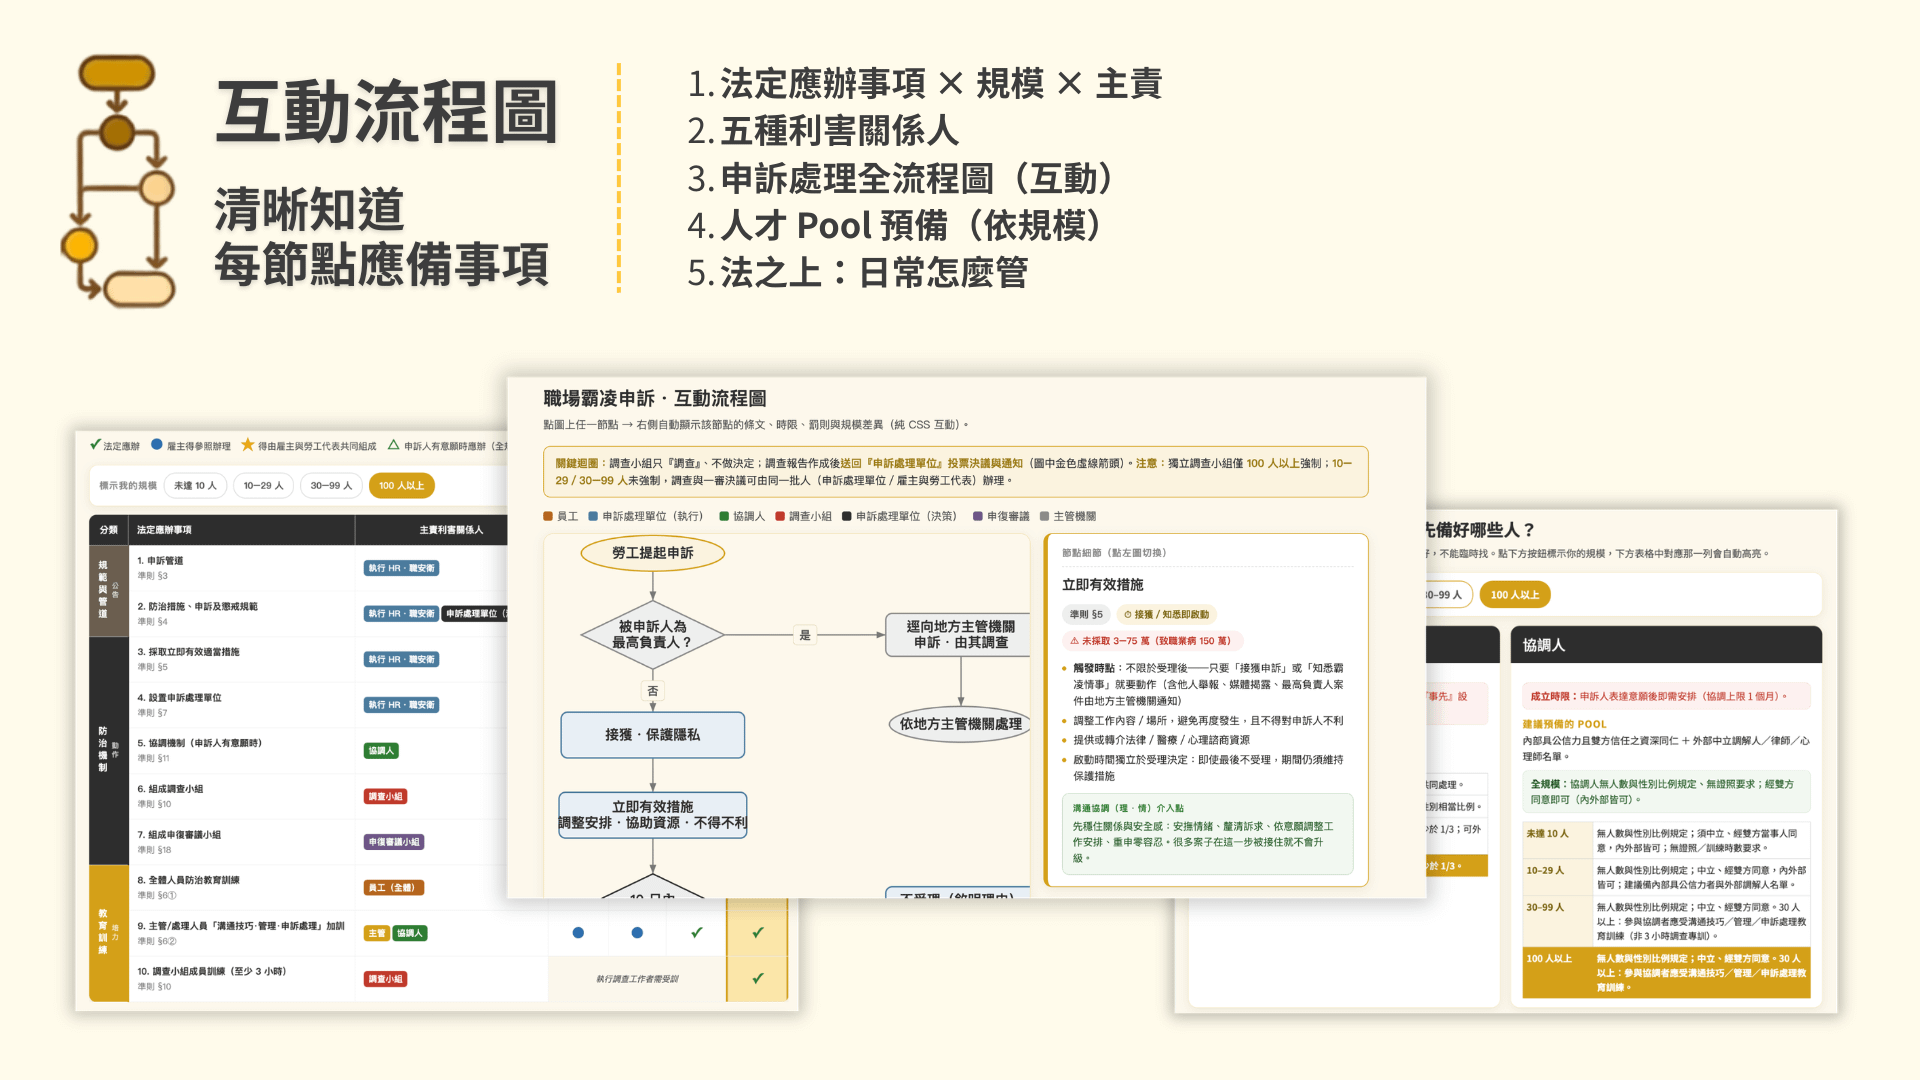Click the green checkmark 法定應辦 legend icon

tap(95, 445)
